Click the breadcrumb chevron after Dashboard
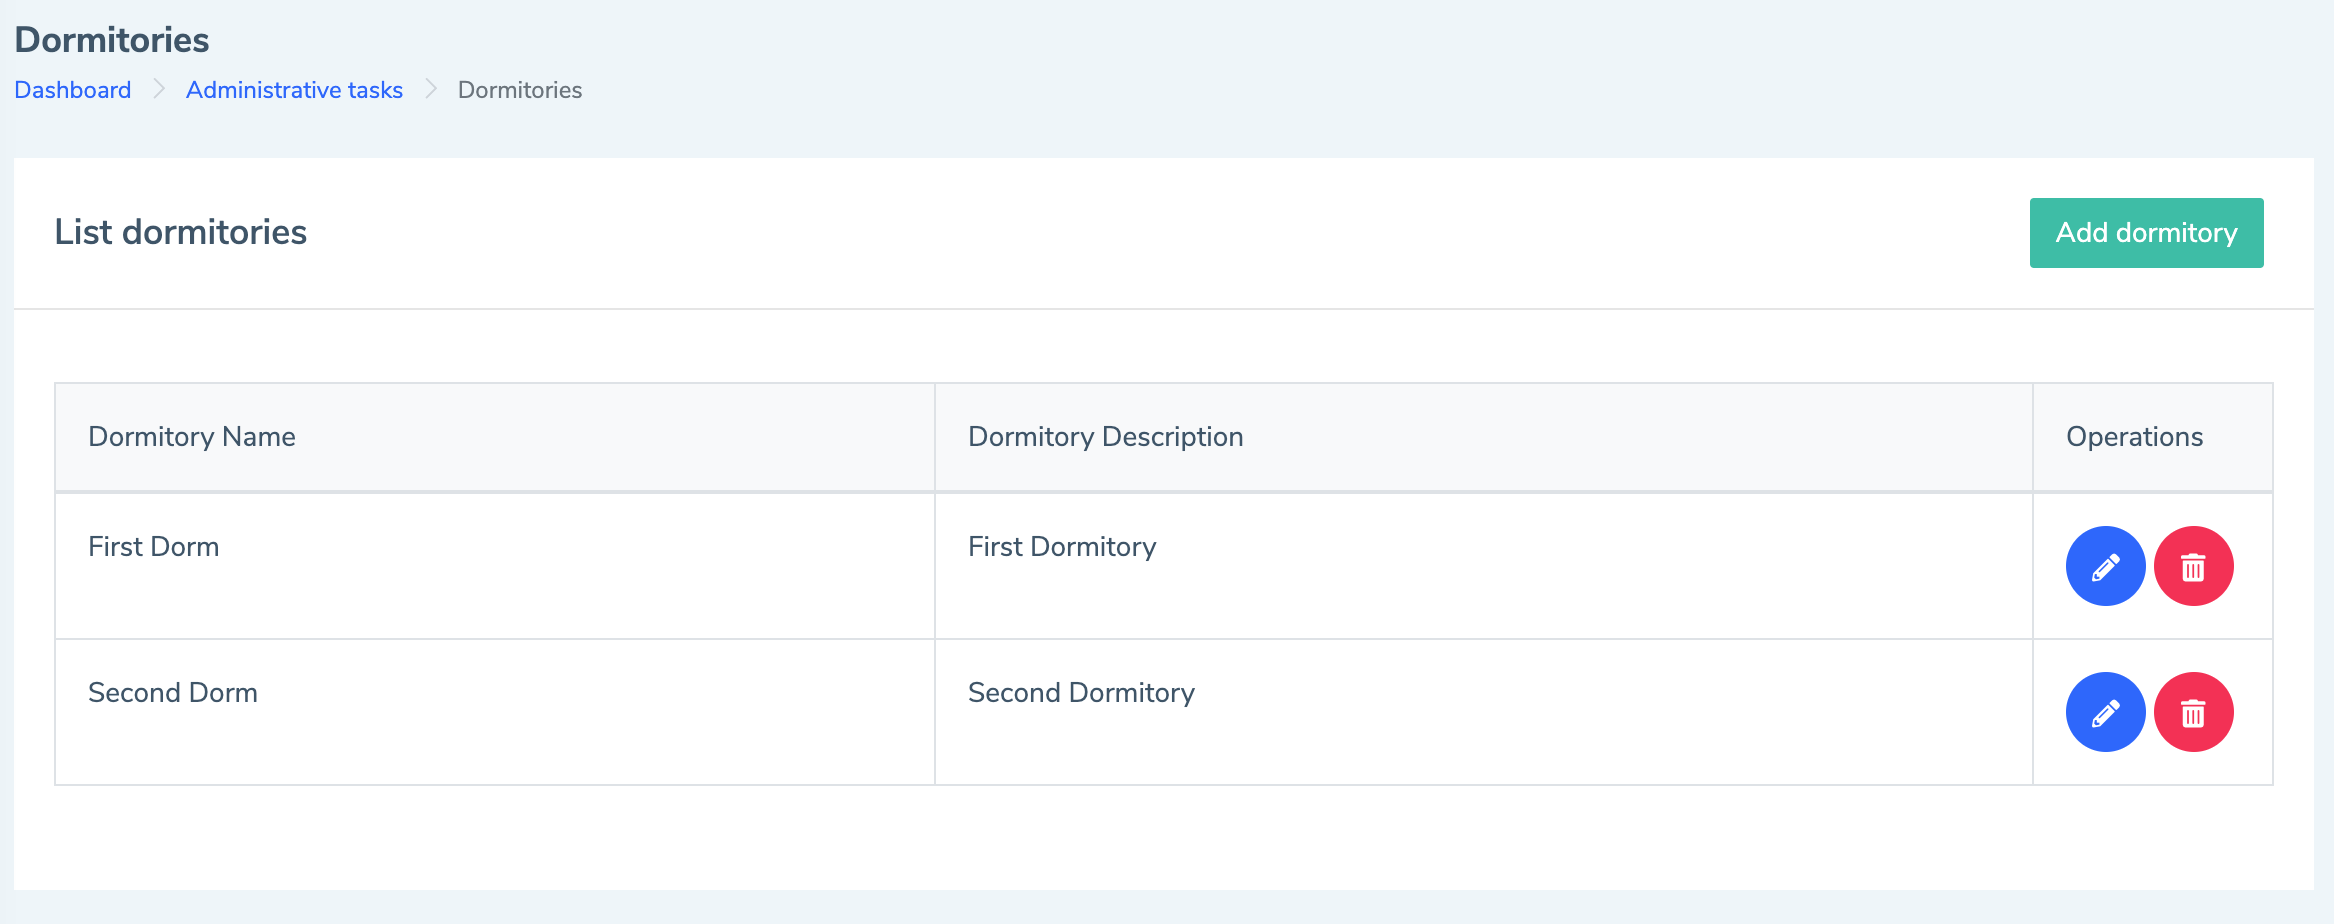This screenshot has width=2334, height=924. tap(159, 89)
